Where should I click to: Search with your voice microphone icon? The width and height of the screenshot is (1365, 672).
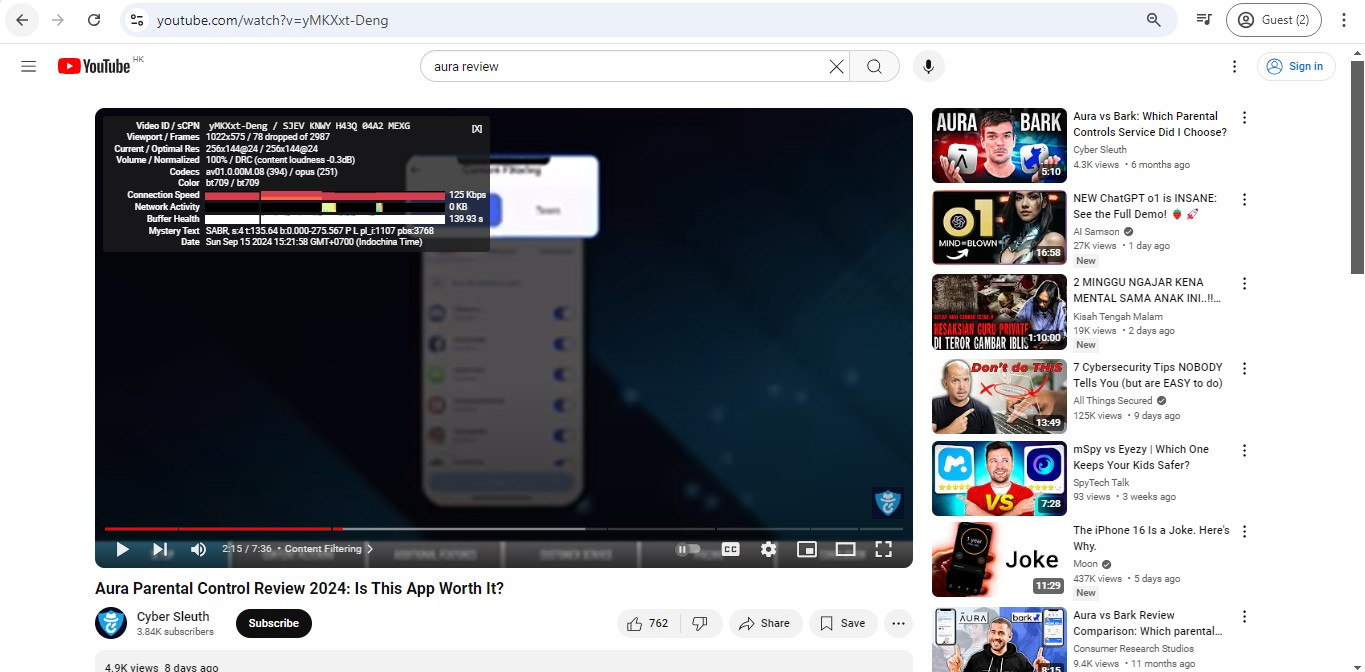(928, 66)
